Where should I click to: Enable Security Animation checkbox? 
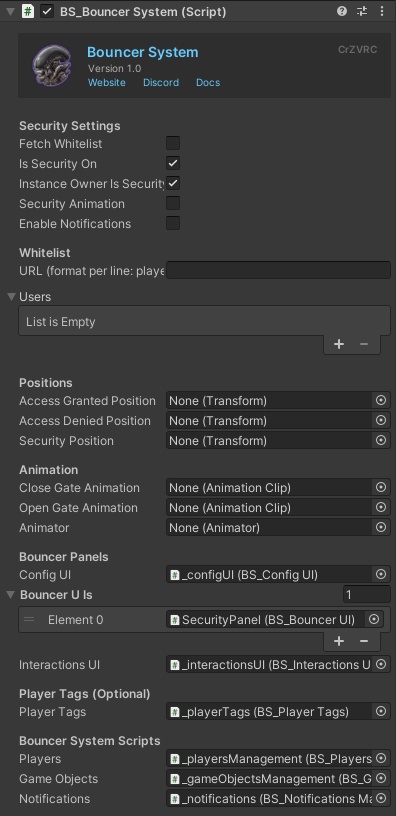point(173,203)
